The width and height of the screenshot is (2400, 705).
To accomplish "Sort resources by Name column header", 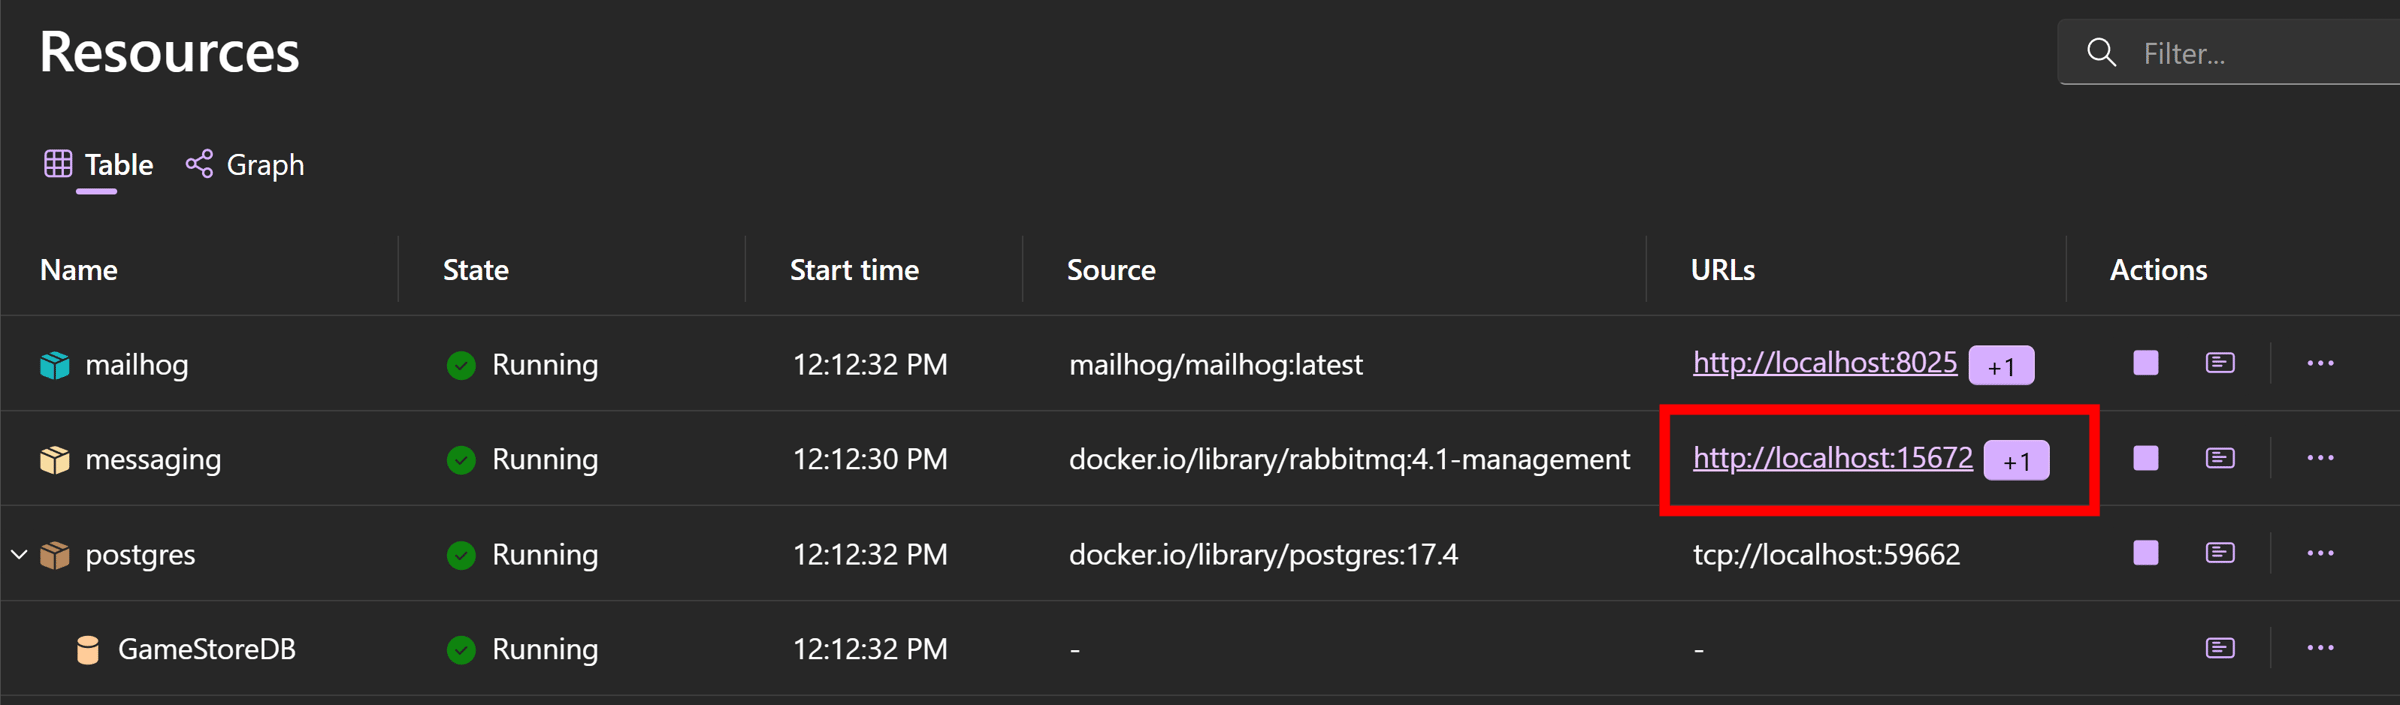I will point(79,270).
